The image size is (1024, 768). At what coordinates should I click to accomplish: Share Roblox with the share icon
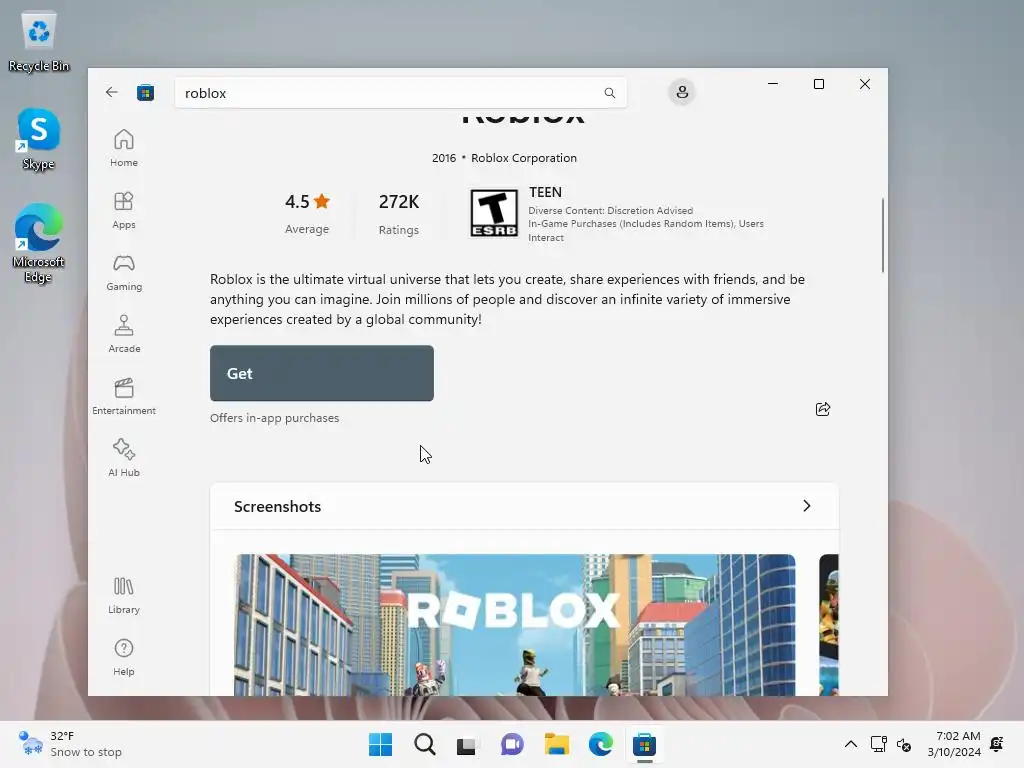823,409
